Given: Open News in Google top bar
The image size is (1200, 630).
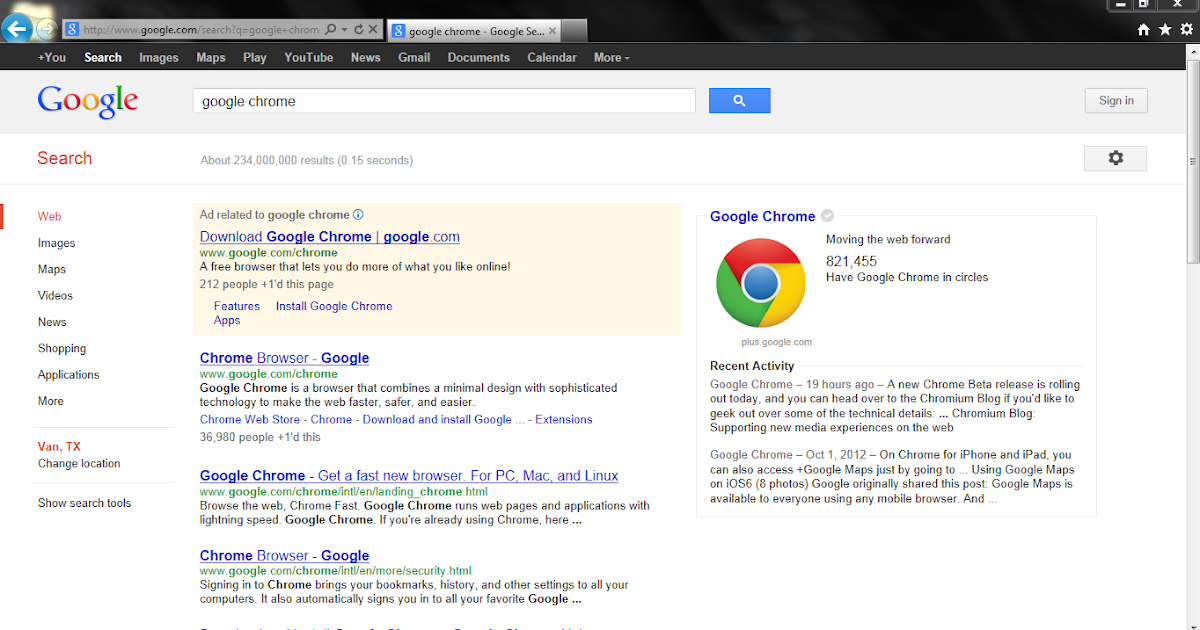Looking at the screenshot, I should (366, 57).
